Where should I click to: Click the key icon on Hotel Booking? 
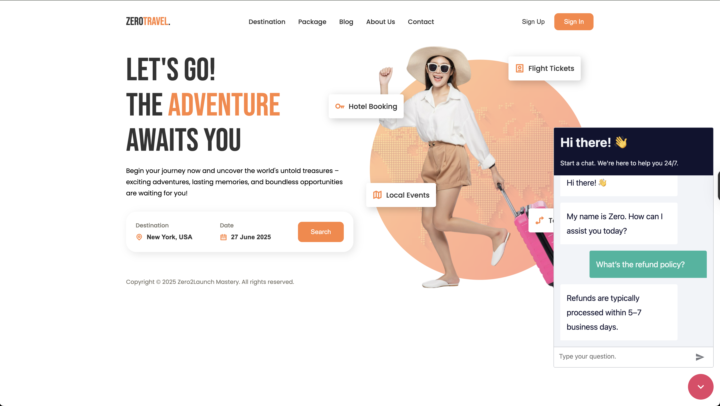tap(339, 107)
